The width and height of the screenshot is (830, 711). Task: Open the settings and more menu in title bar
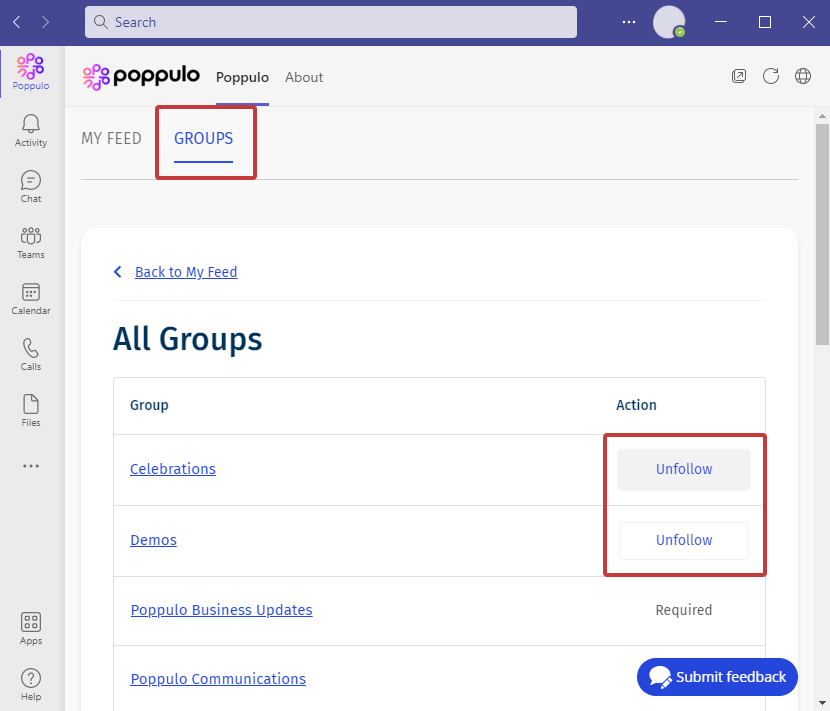629,22
